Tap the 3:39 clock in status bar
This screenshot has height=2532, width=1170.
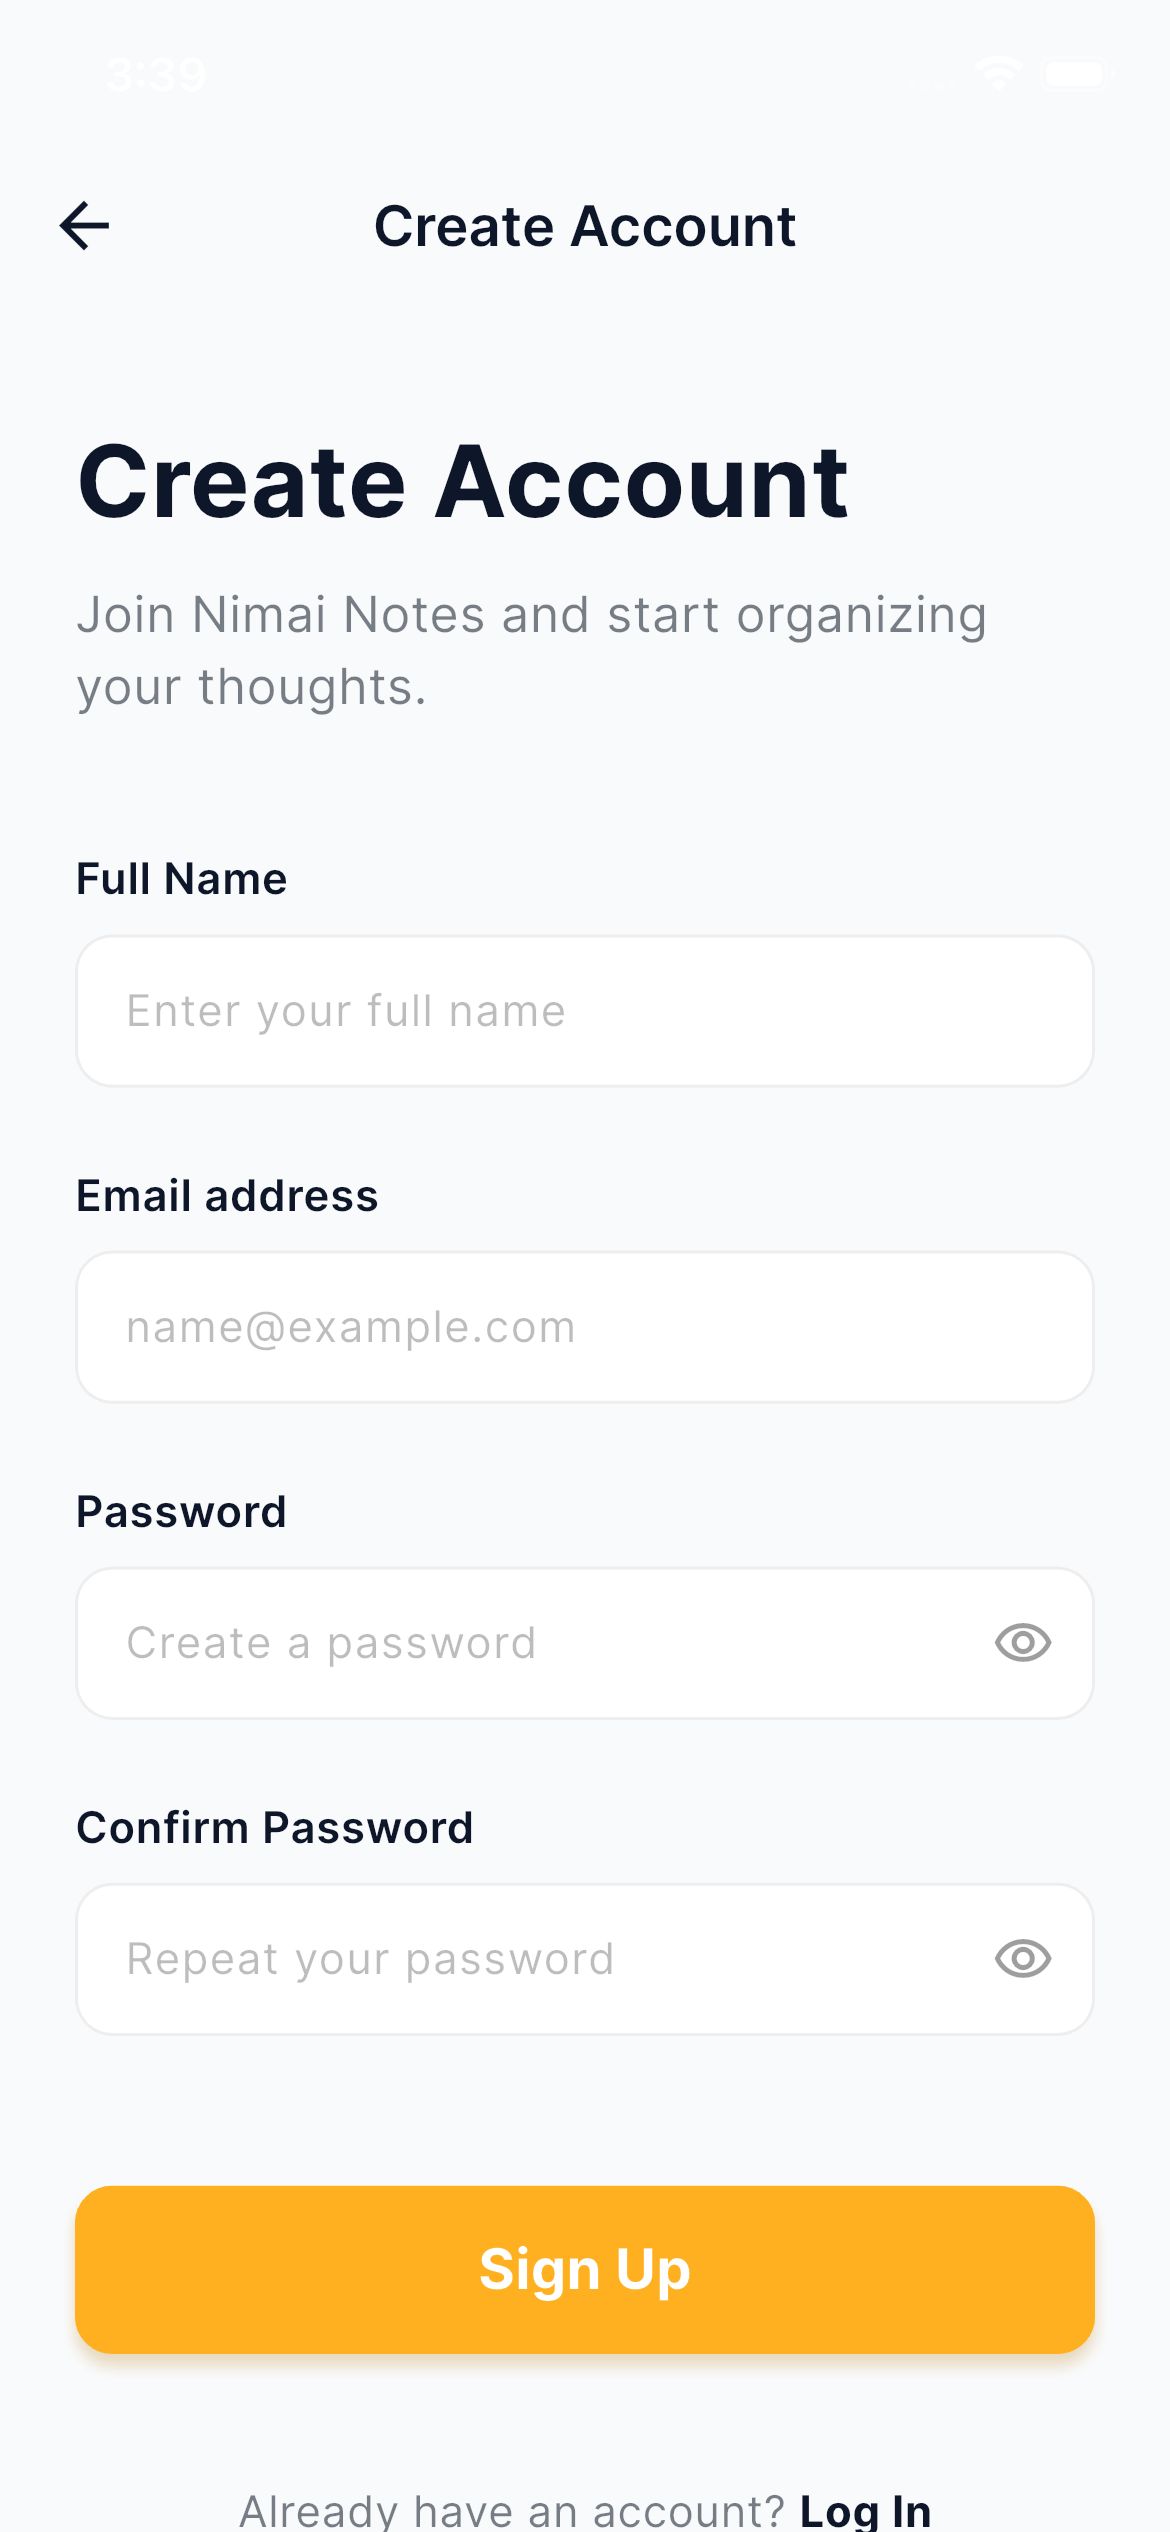(x=156, y=75)
